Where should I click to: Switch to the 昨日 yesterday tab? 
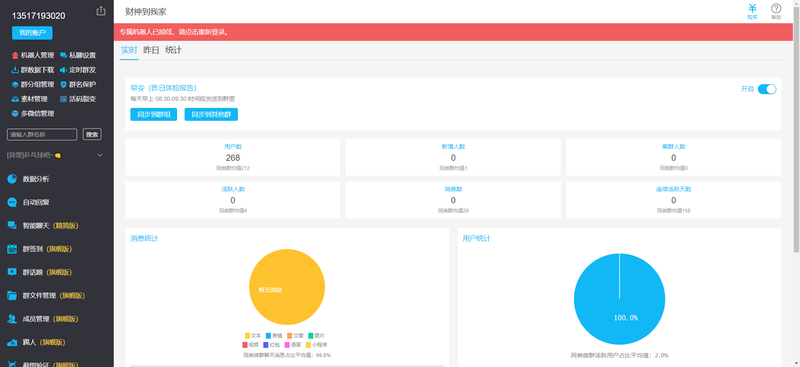151,51
